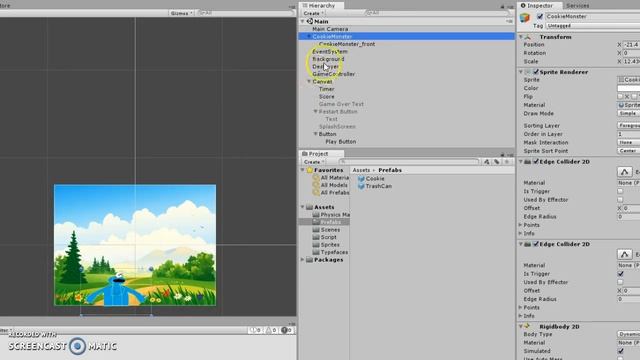
Task: Collapse CookieMonster object in Hierarchy
Action: point(309,36)
